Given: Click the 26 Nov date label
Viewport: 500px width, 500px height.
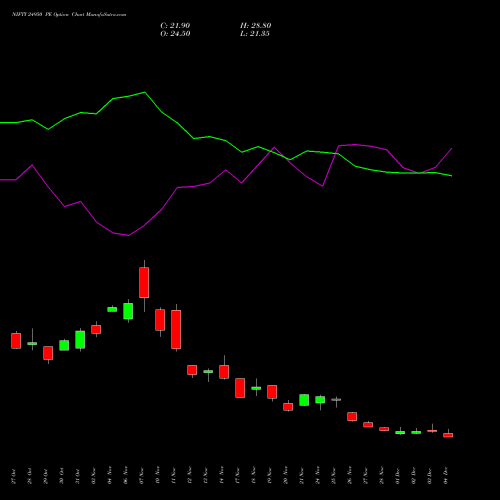Looking at the screenshot, I should tap(350, 476).
